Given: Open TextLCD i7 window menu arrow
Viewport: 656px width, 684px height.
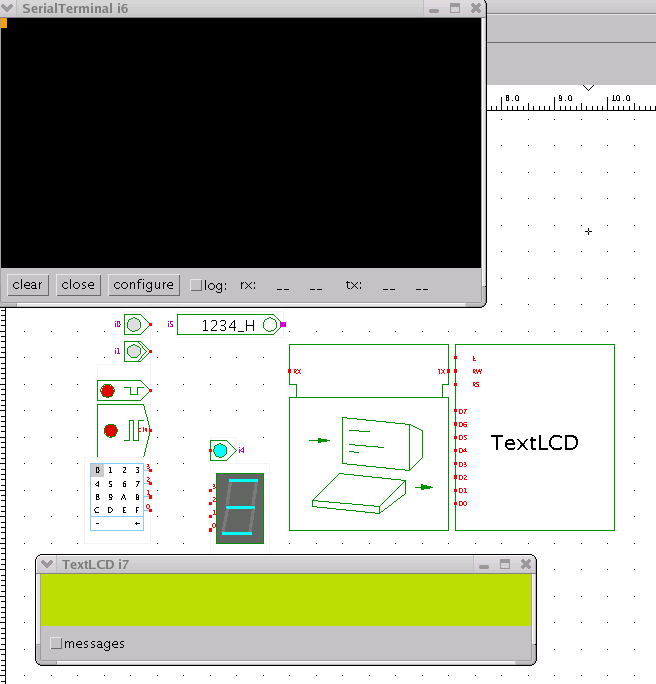Looking at the screenshot, I should (x=47, y=564).
